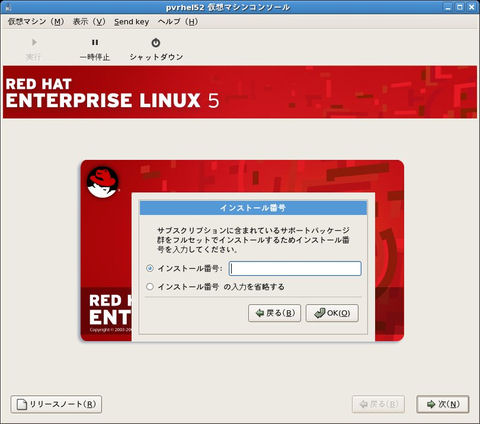The width and height of the screenshot is (480, 424).
Task: Click the 戻る(B) button inside the dialog
Action: click(274, 313)
